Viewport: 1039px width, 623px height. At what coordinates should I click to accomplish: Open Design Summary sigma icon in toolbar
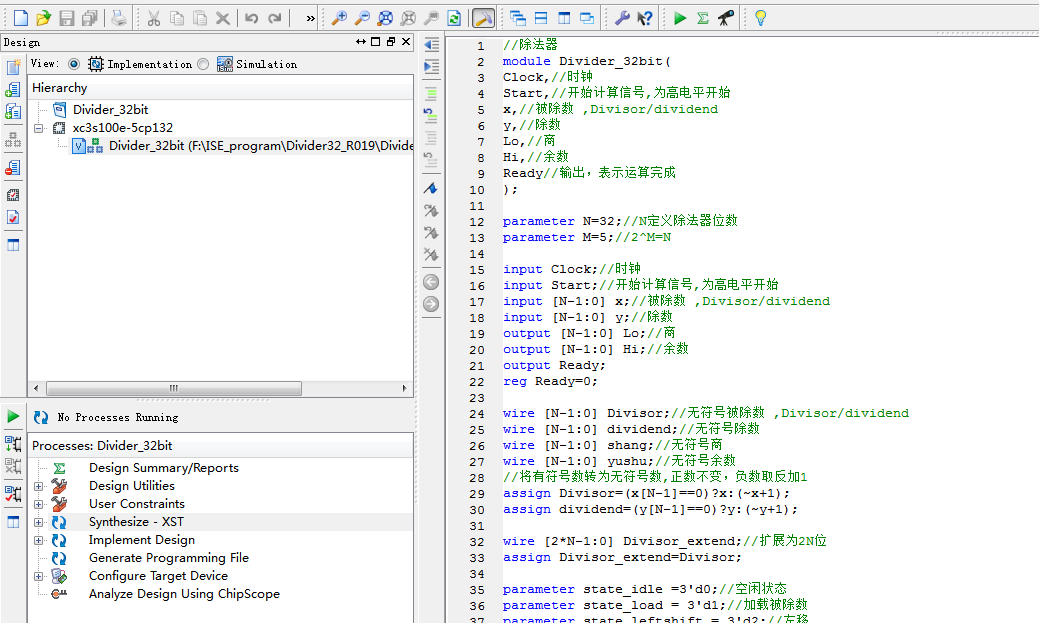[703, 18]
